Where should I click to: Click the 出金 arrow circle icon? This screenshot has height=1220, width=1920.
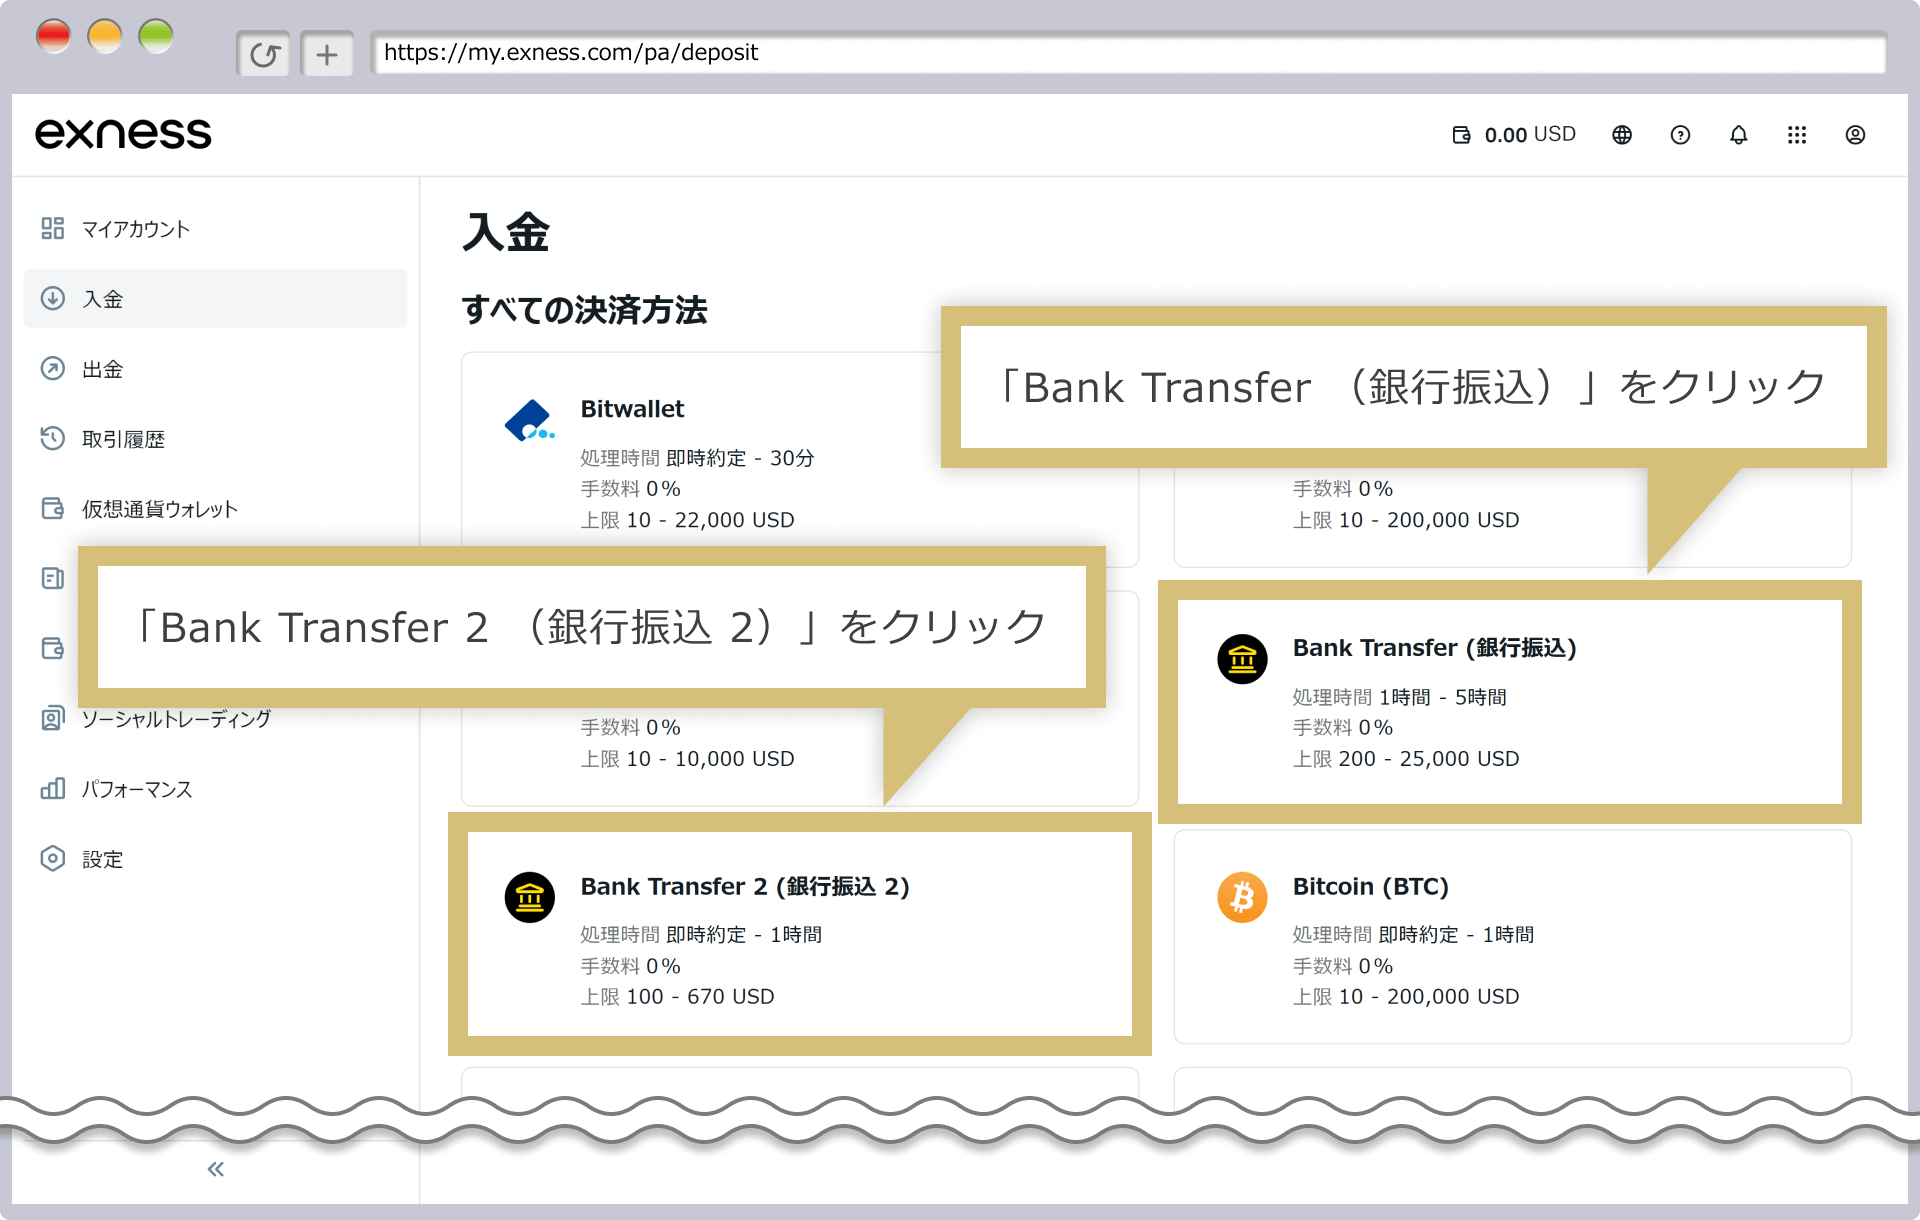(53, 369)
